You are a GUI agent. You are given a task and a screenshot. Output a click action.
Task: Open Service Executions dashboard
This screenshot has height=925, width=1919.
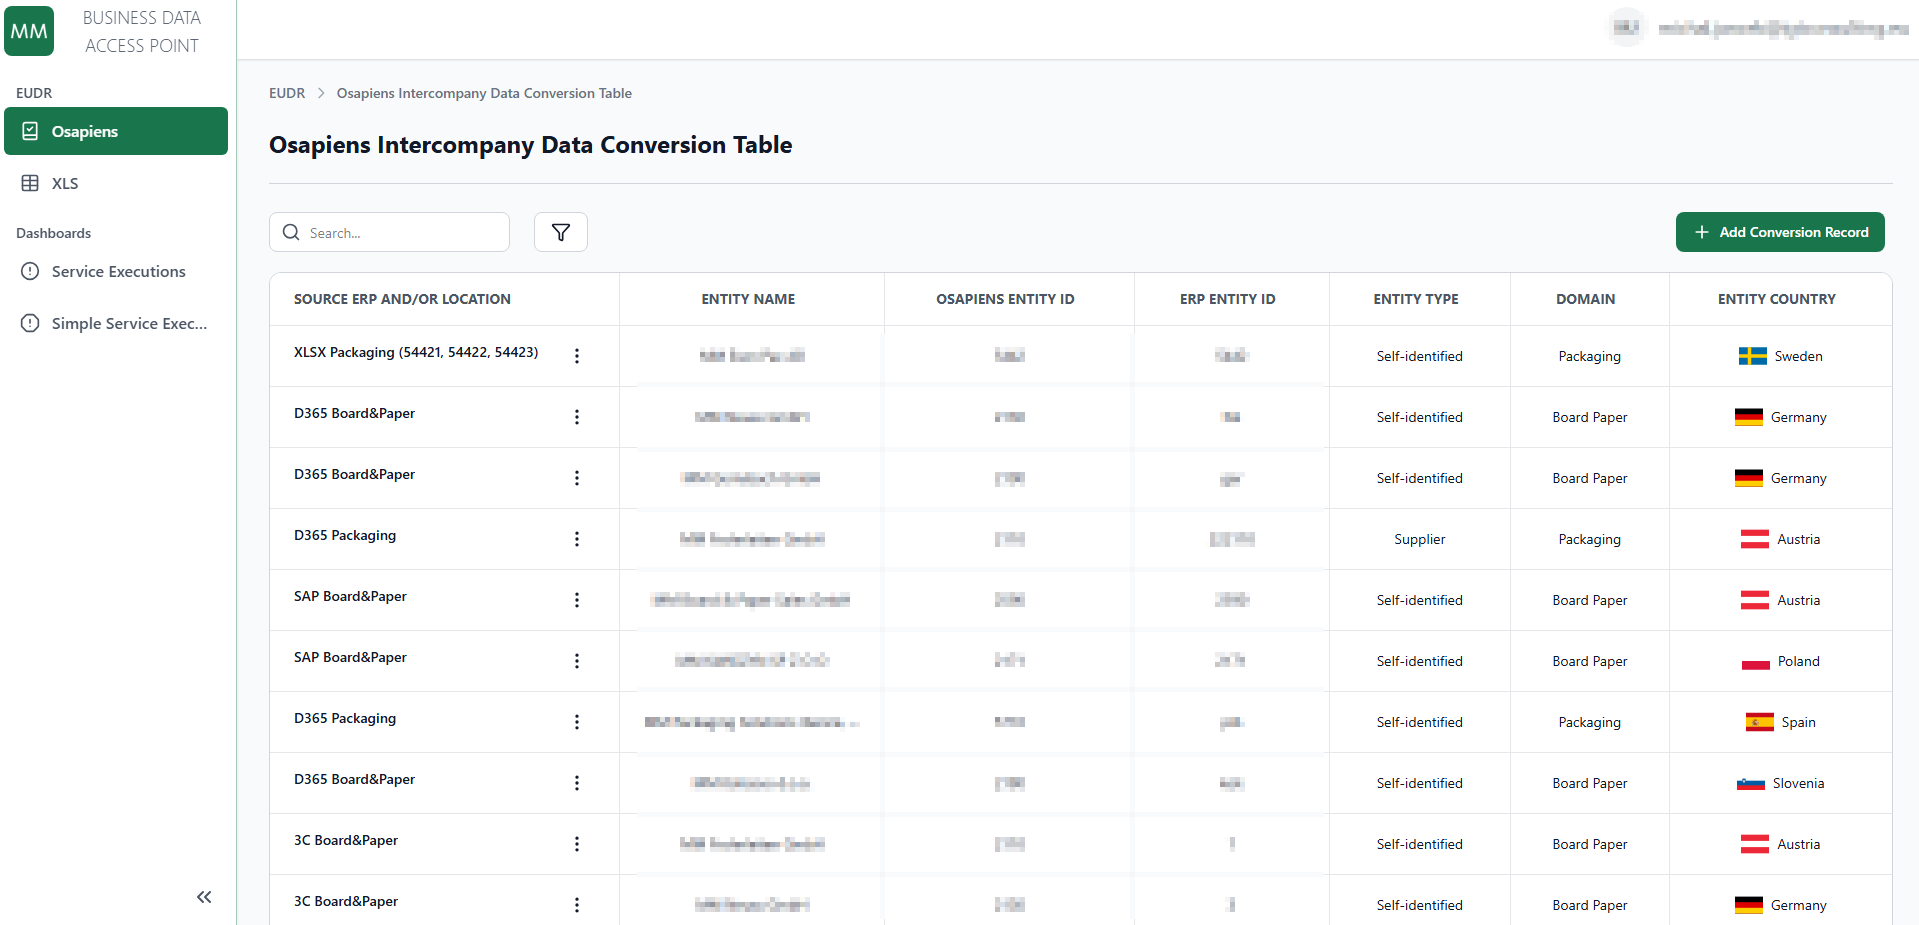click(116, 271)
